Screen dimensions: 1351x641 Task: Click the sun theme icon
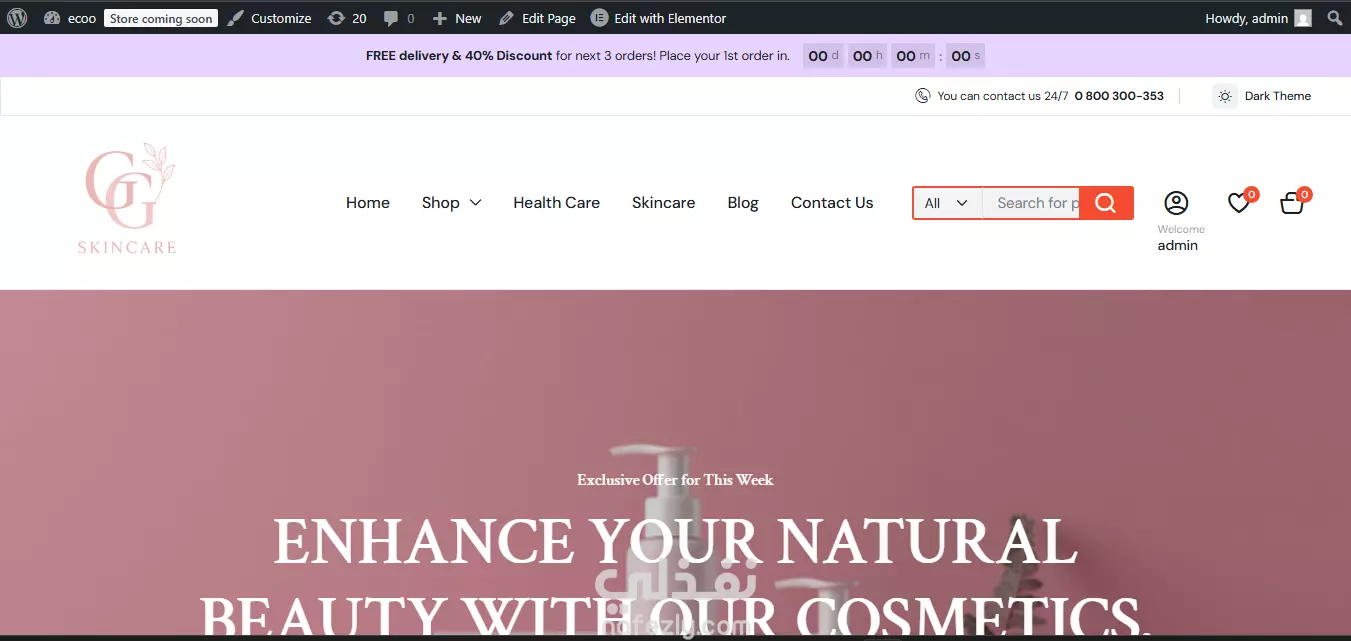1225,96
